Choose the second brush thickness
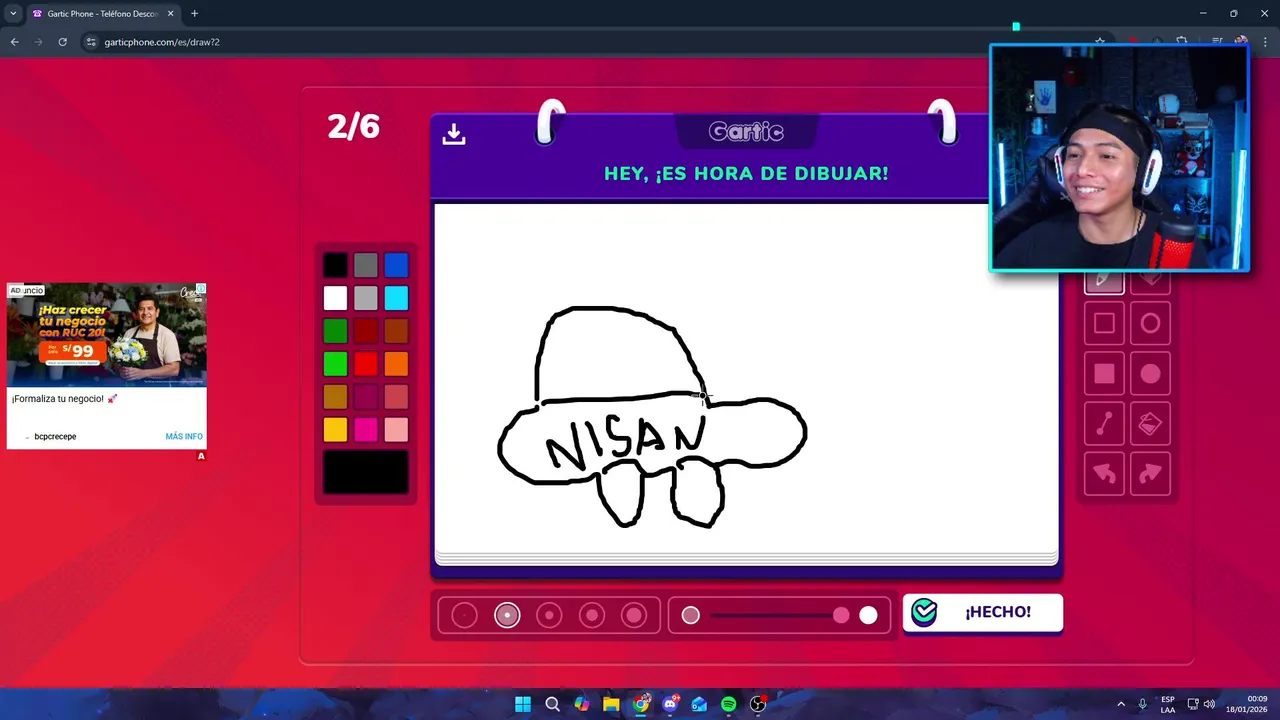Screen dimensions: 1280x720 (x=507, y=615)
